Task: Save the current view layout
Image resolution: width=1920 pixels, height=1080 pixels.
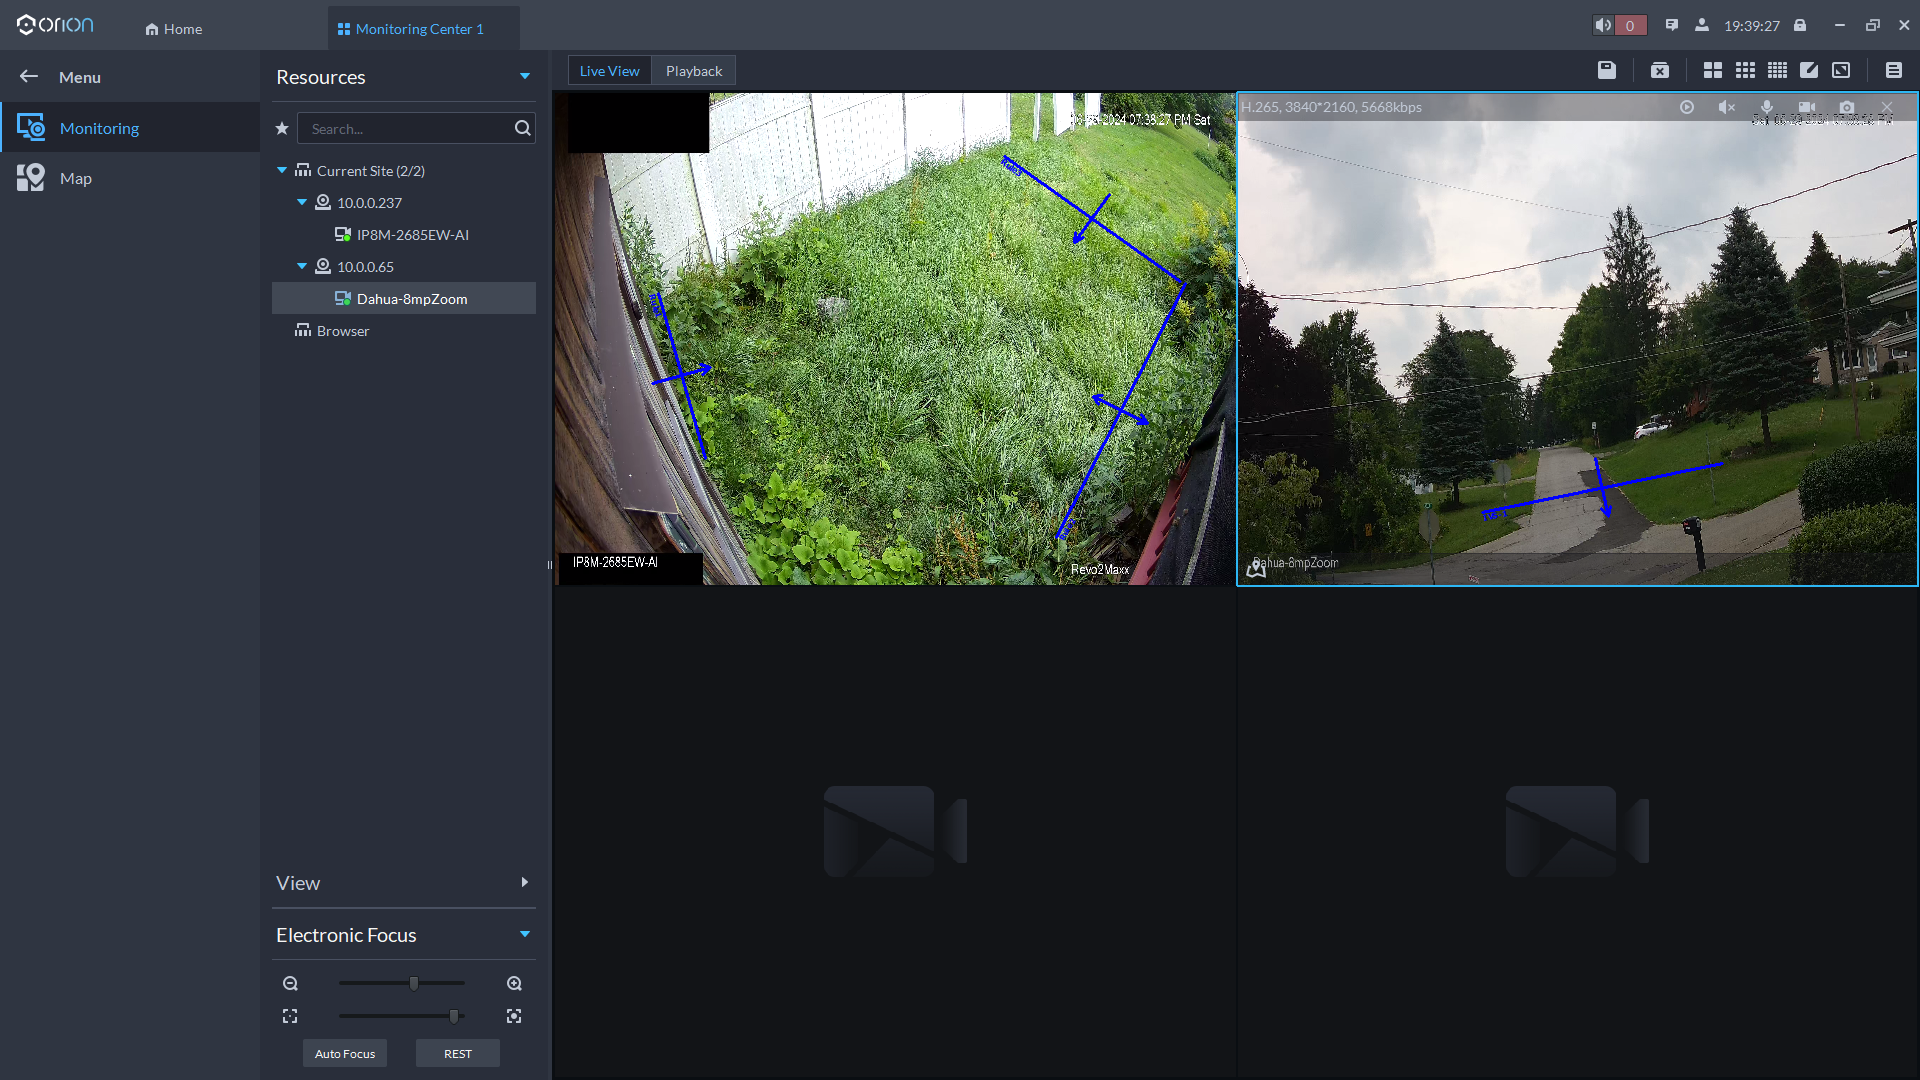Action: click(x=1607, y=70)
